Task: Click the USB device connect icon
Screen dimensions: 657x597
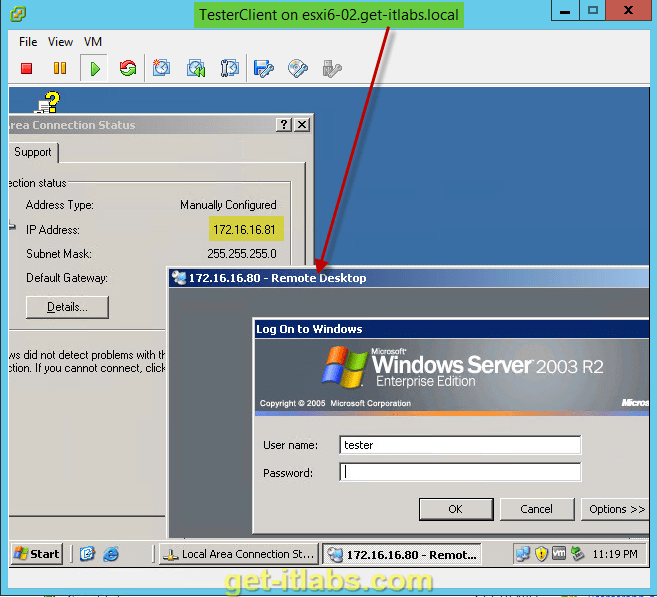Action: point(332,68)
